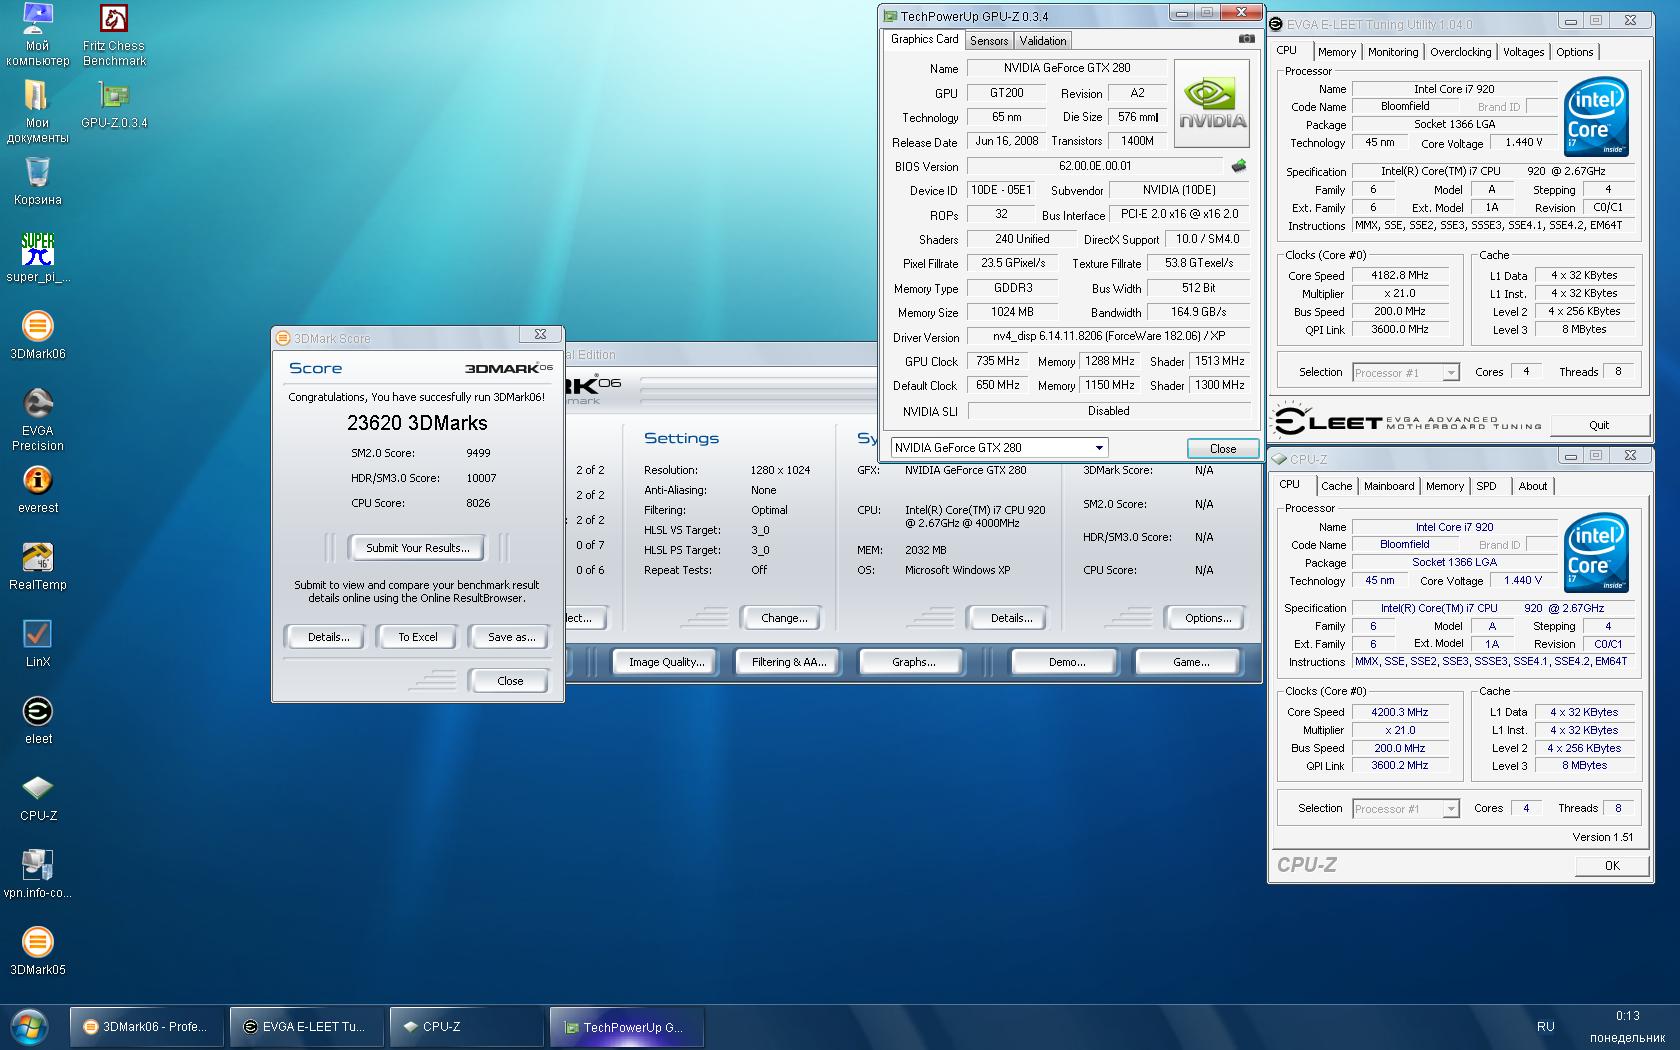Click the Intel Core i7 logo in E-LEET
This screenshot has width=1680, height=1050.
[1596, 117]
